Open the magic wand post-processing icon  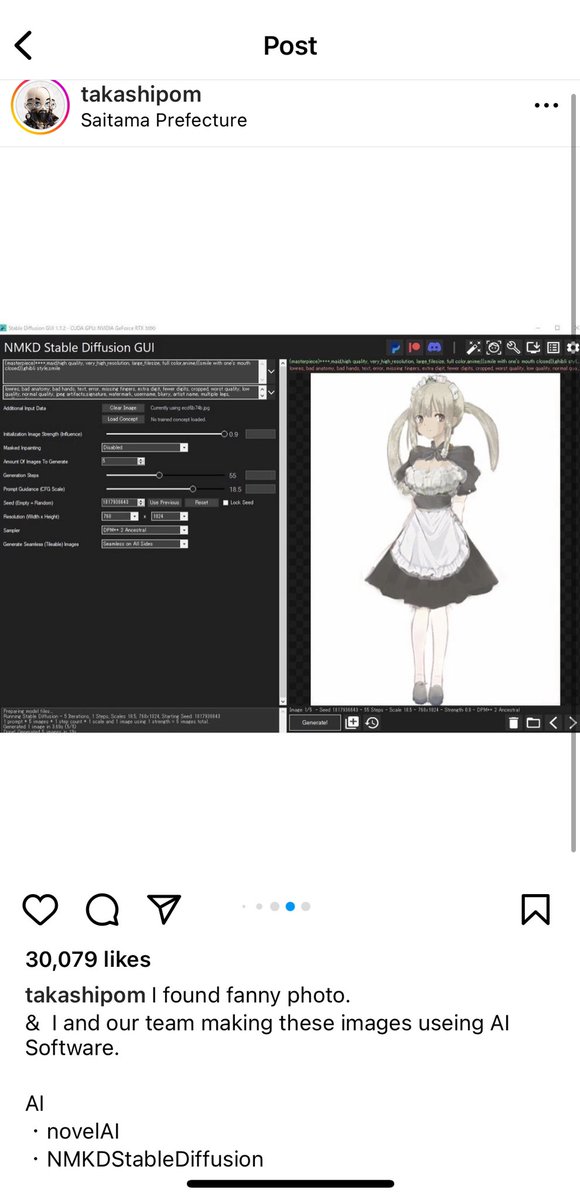pos(473,347)
